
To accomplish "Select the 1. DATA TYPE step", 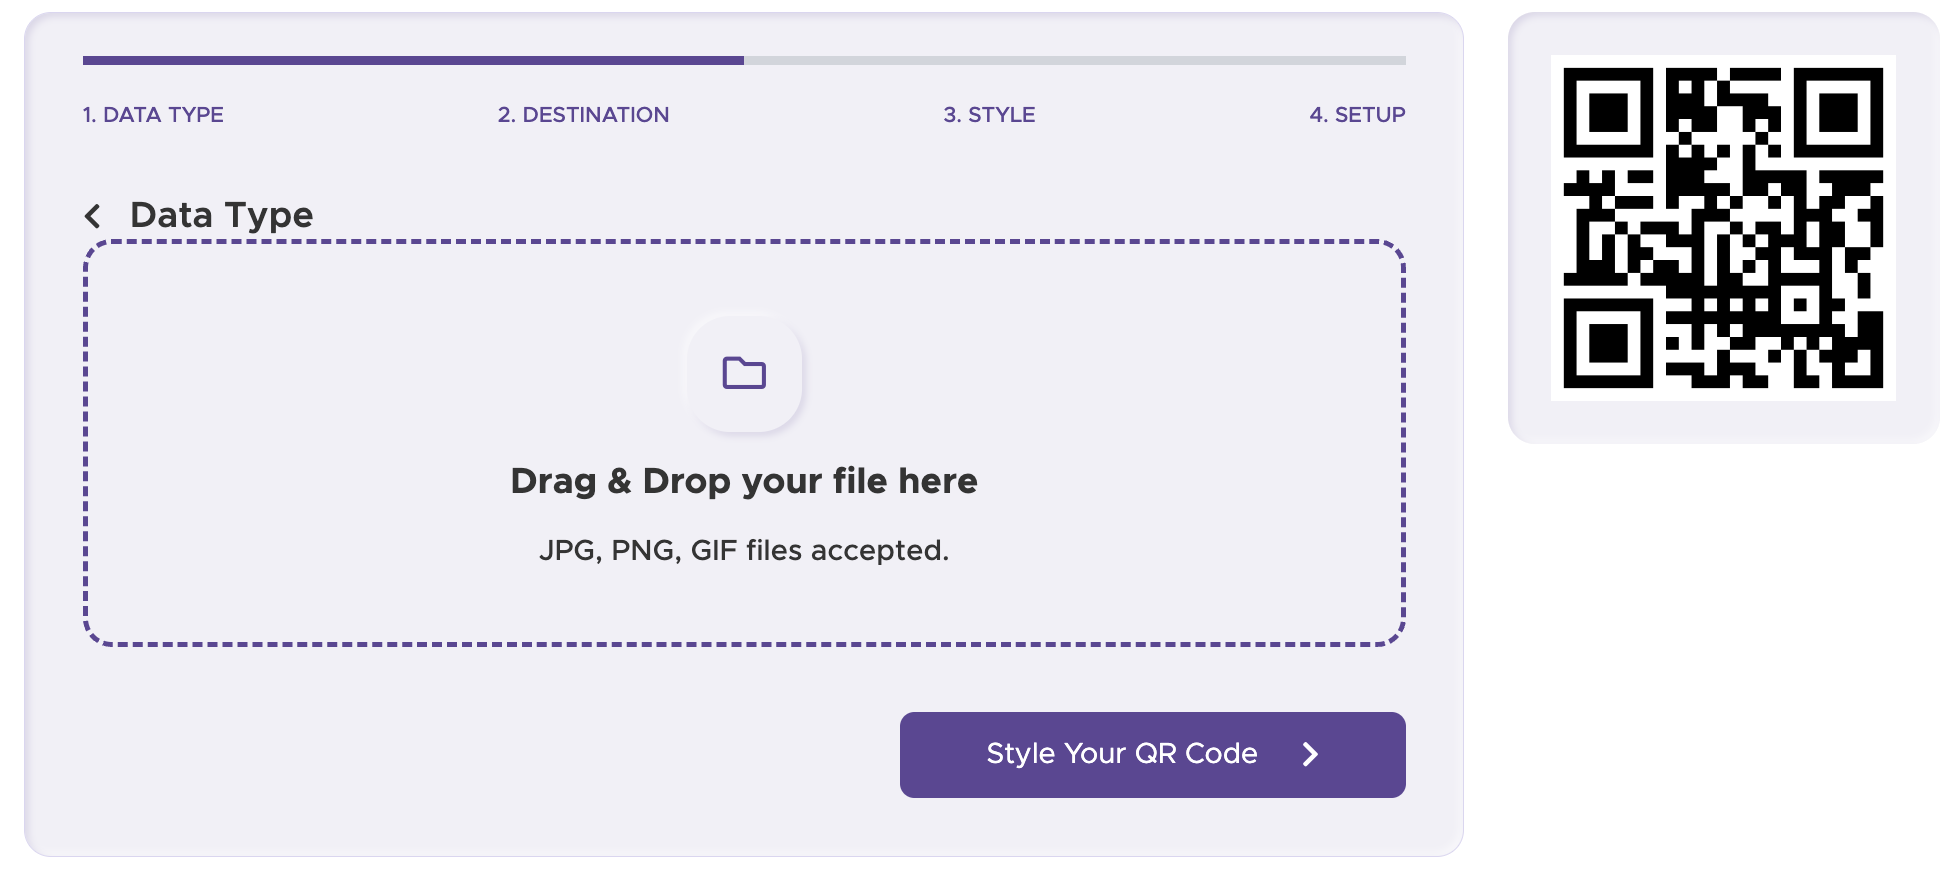I will click(152, 115).
